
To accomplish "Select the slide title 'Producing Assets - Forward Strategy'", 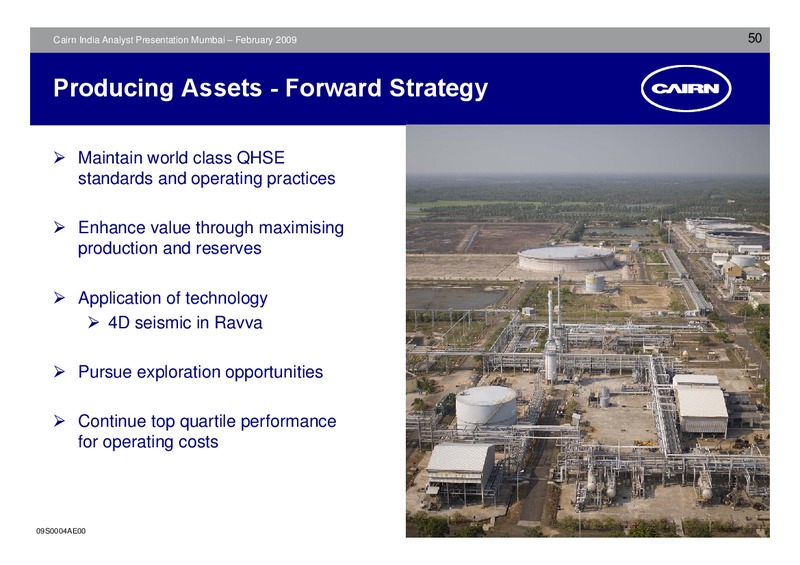I will (x=270, y=88).
